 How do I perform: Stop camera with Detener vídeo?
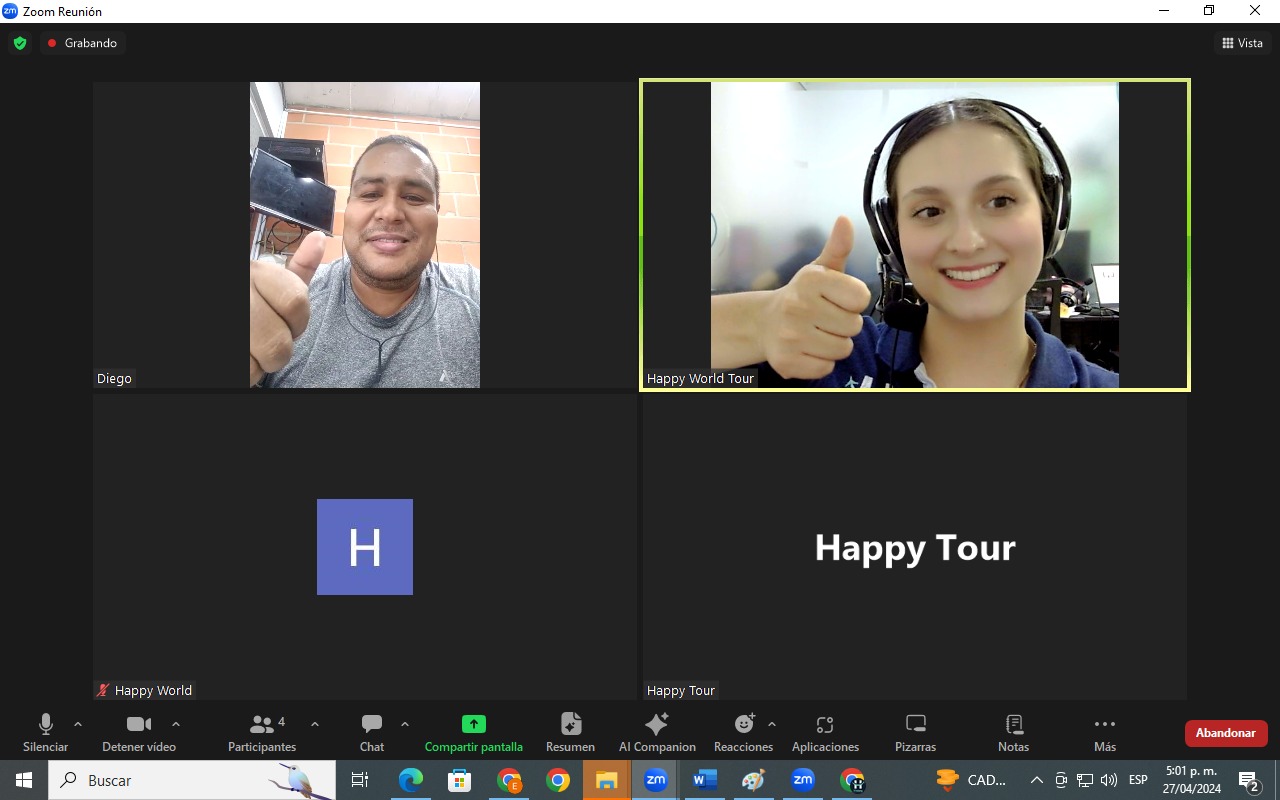pos(139,733)
